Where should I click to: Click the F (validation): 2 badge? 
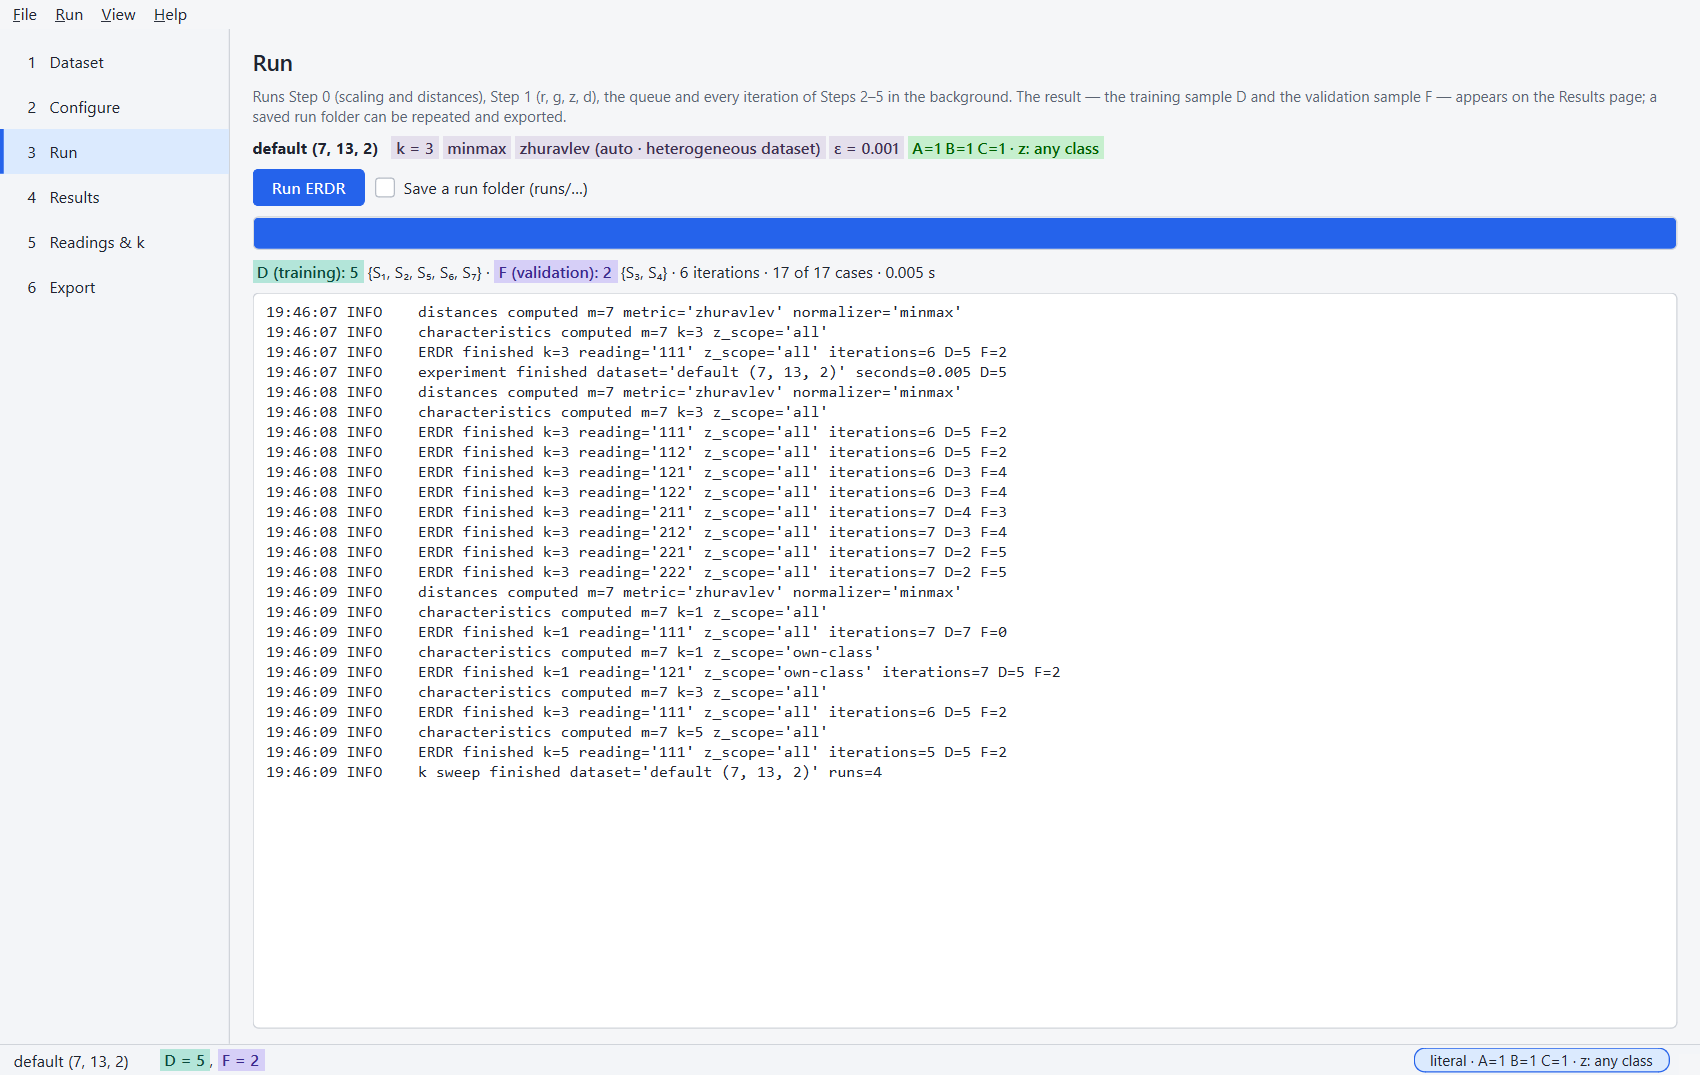[x=555, y=272]
